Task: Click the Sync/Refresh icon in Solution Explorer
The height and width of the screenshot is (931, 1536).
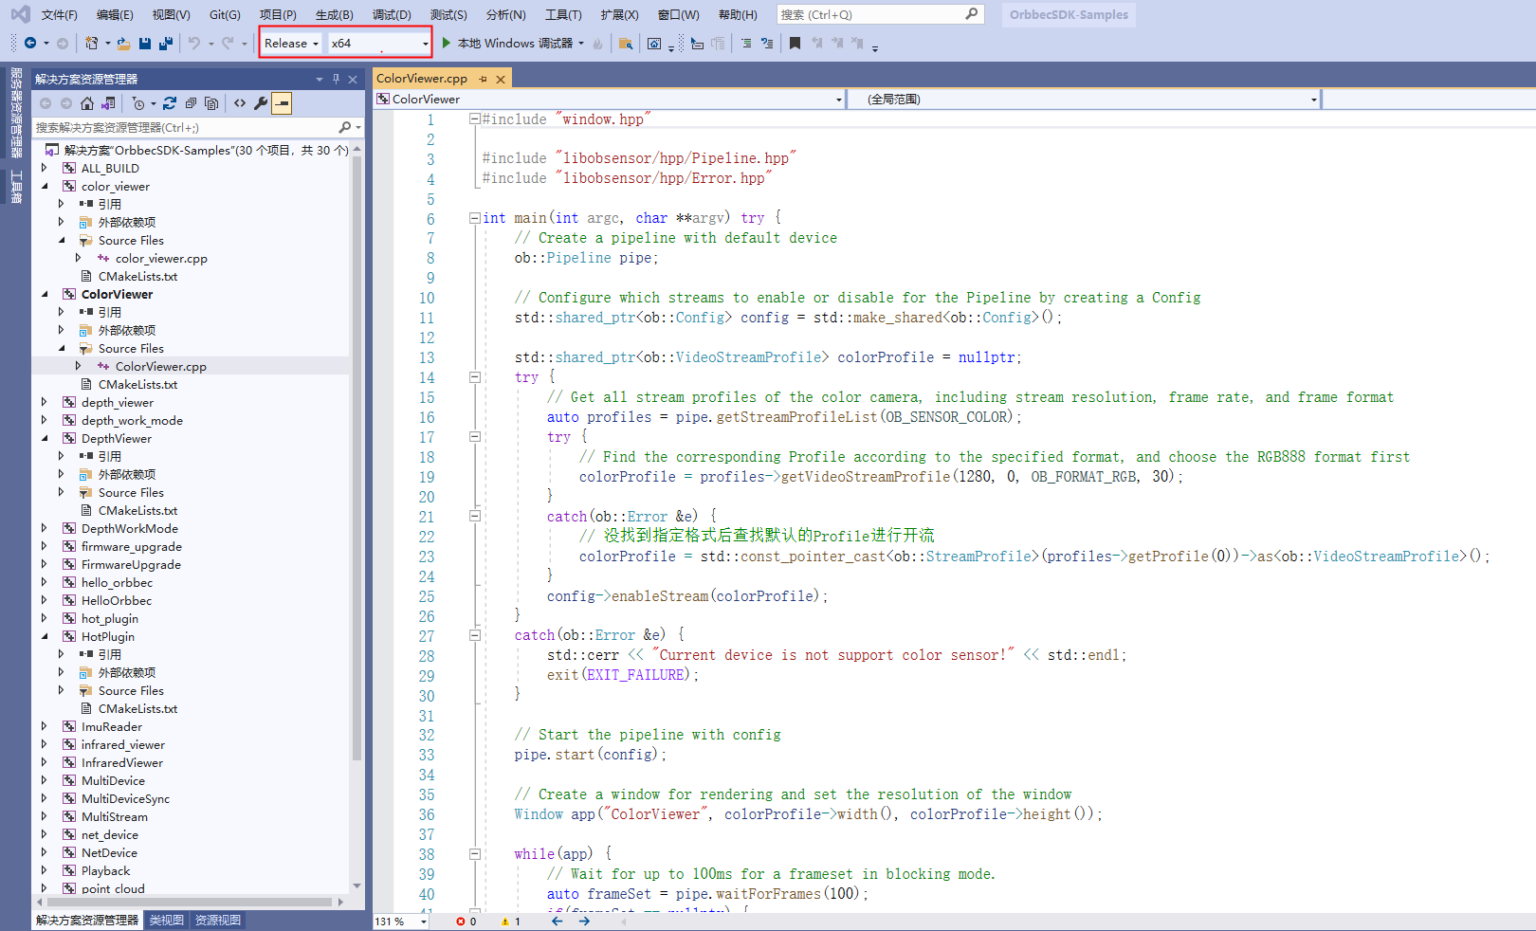Action: point(169,103)
